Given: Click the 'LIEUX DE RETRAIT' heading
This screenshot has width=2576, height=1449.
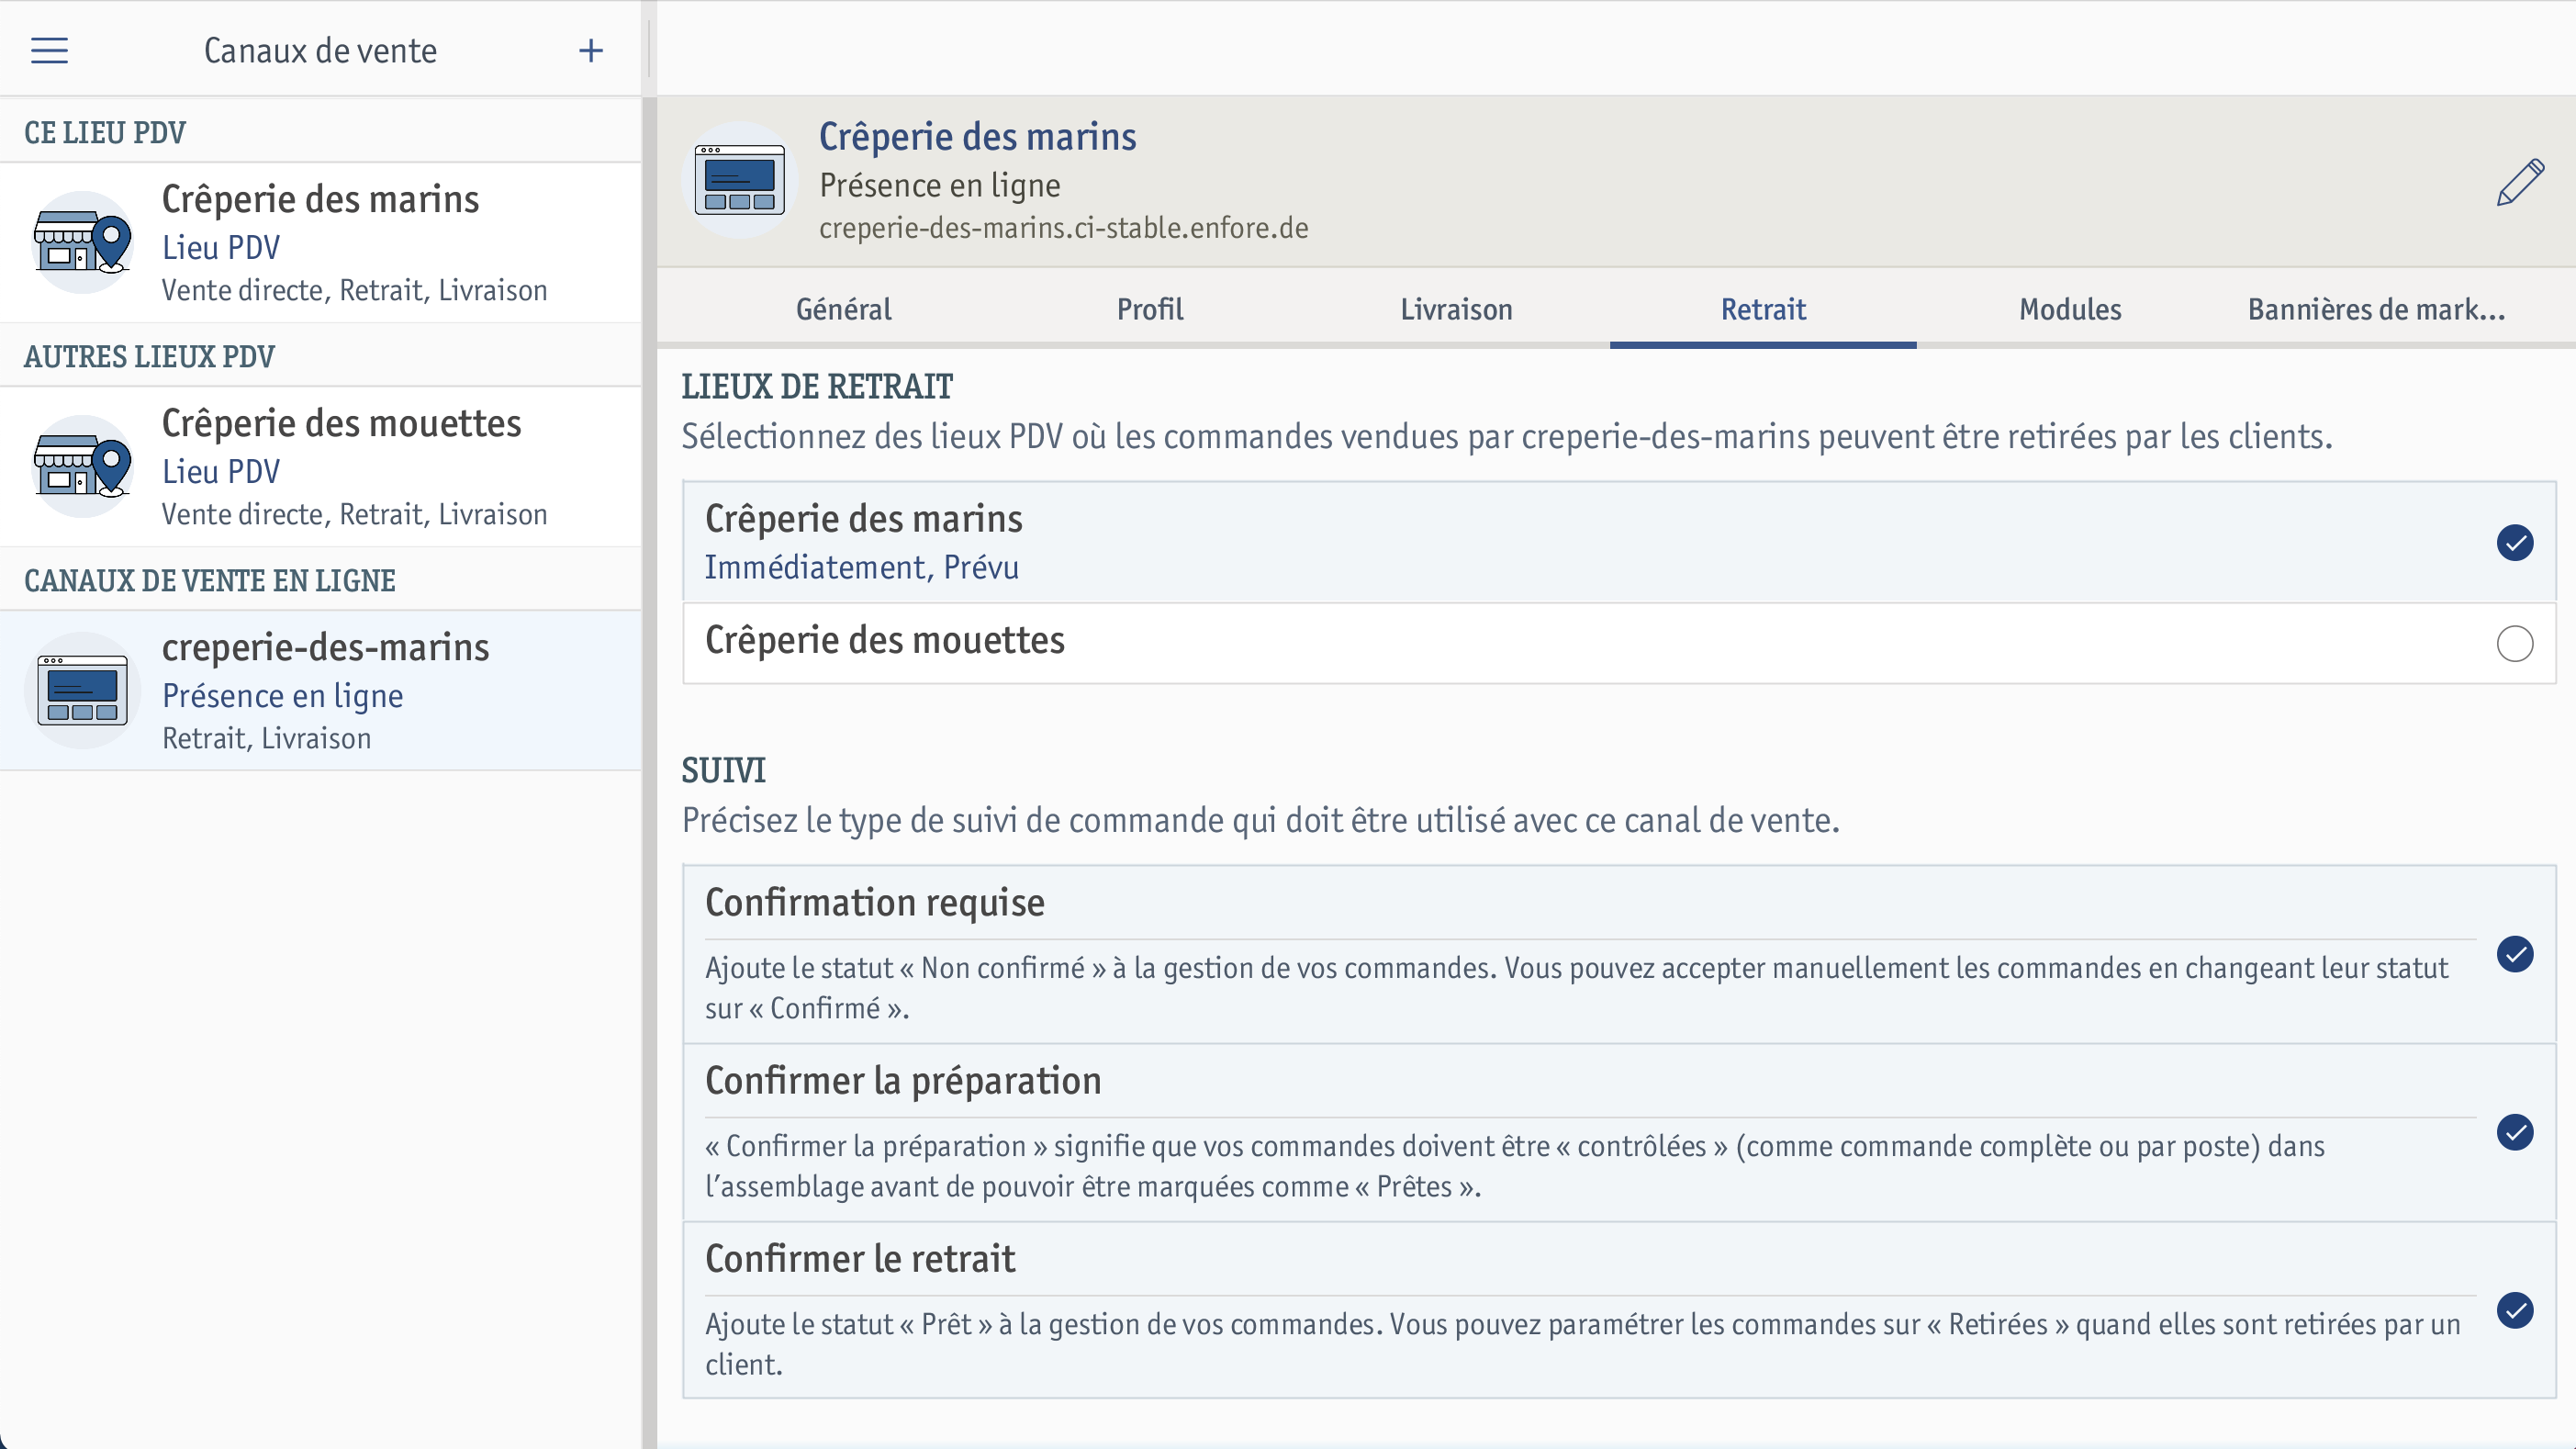Looking at the screenshot, I should click(817, 387).
